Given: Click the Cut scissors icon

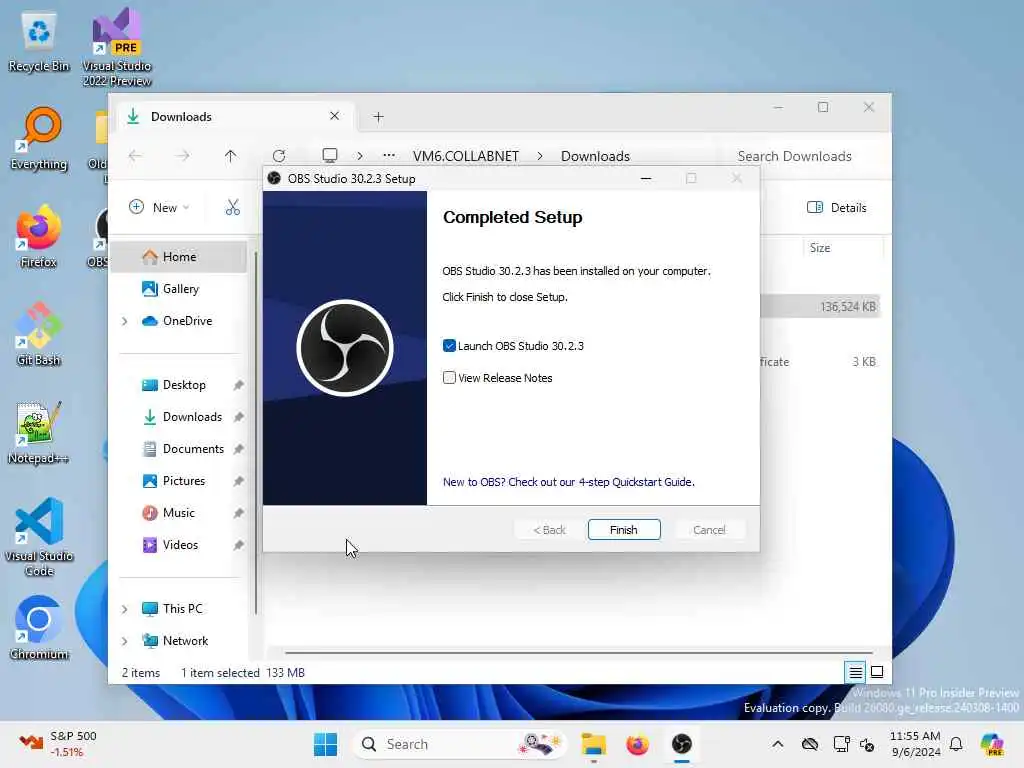Looking at the screenshot, I should 232,208.
